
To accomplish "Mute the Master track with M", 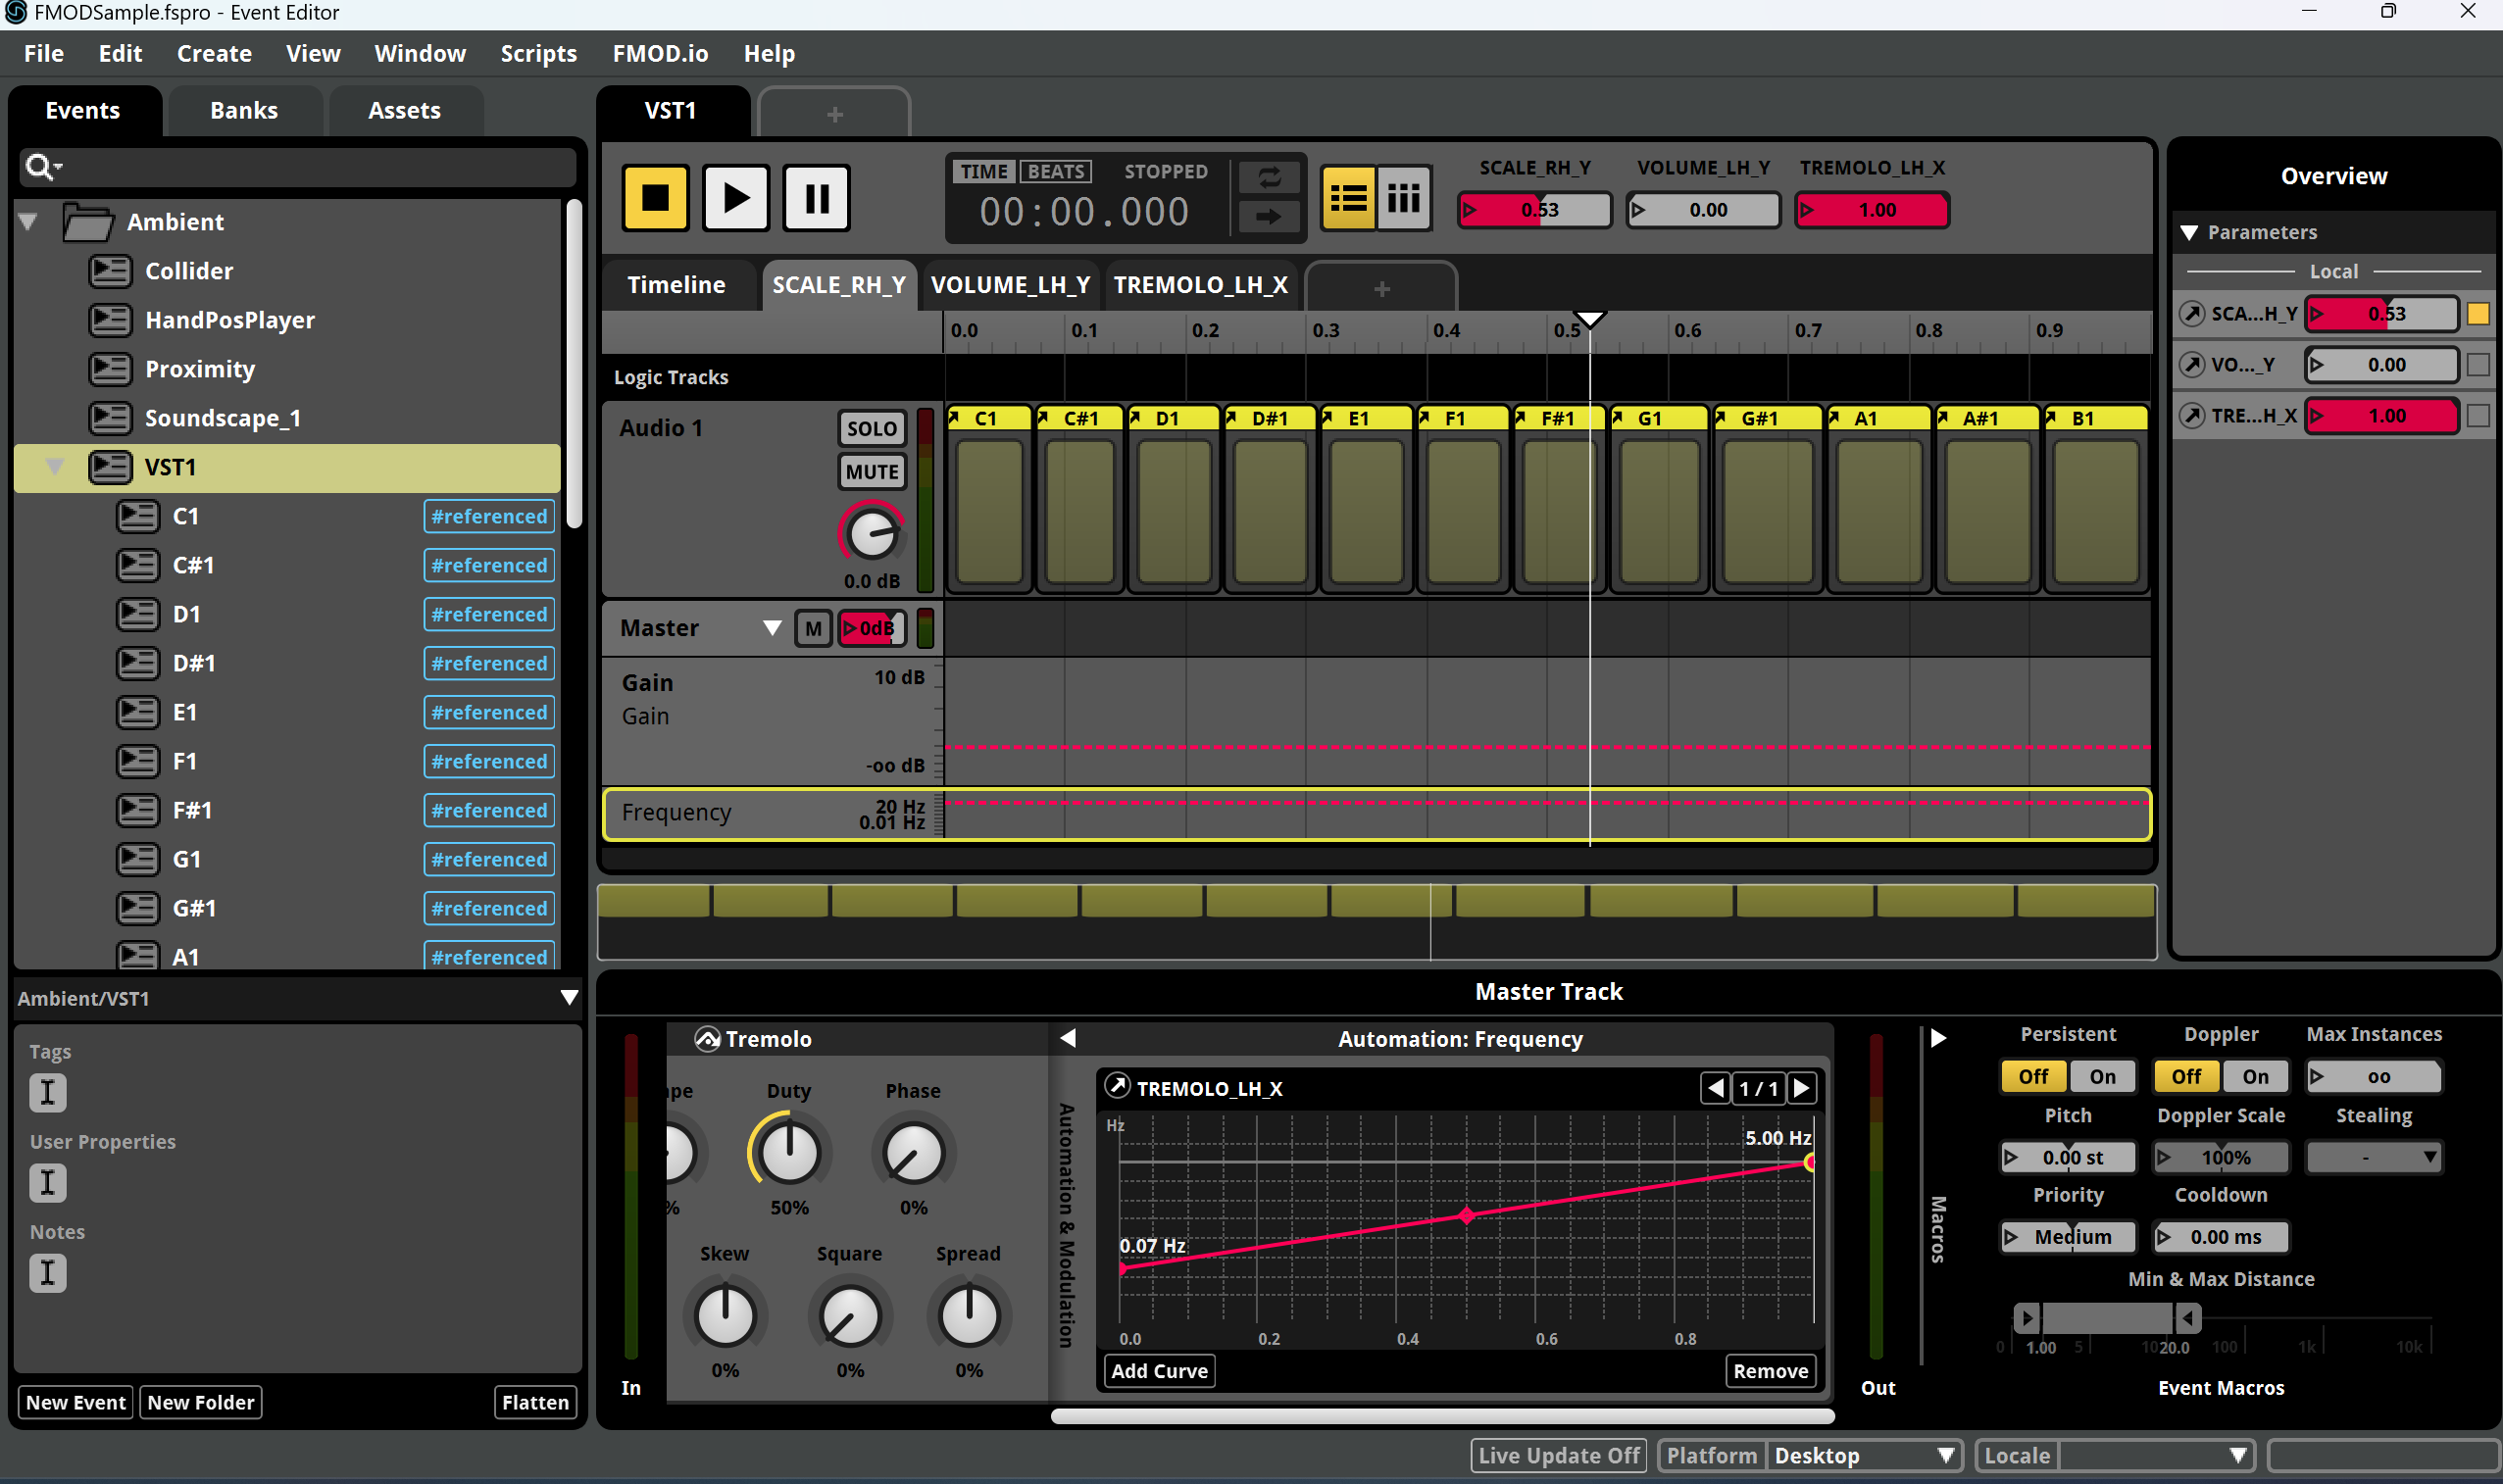I will pyautogui.click(x=813, y=628).
